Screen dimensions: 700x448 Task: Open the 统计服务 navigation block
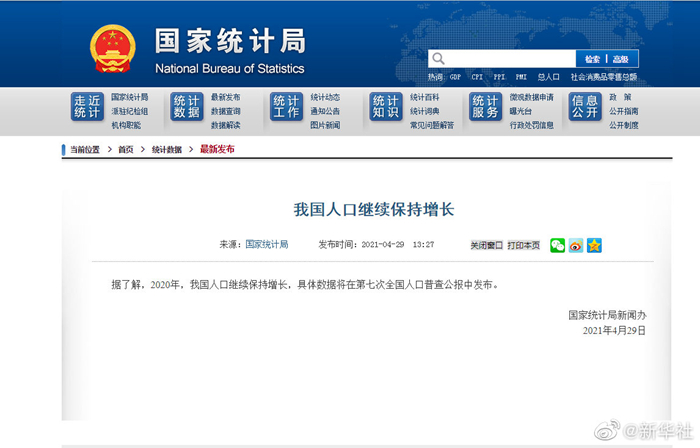485,107
